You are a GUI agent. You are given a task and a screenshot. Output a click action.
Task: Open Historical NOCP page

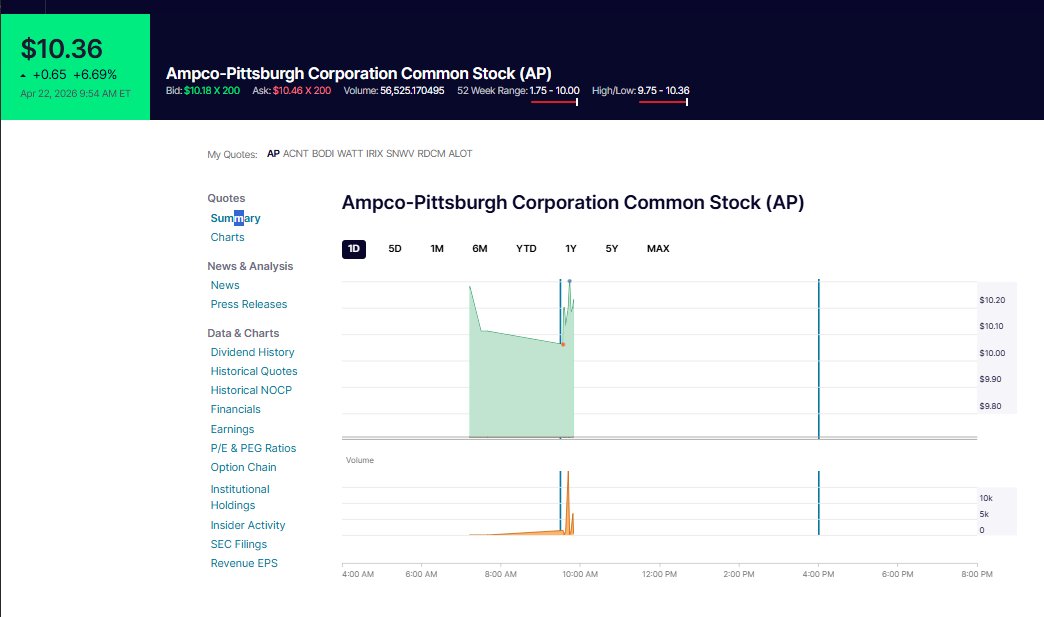[251, 390]
